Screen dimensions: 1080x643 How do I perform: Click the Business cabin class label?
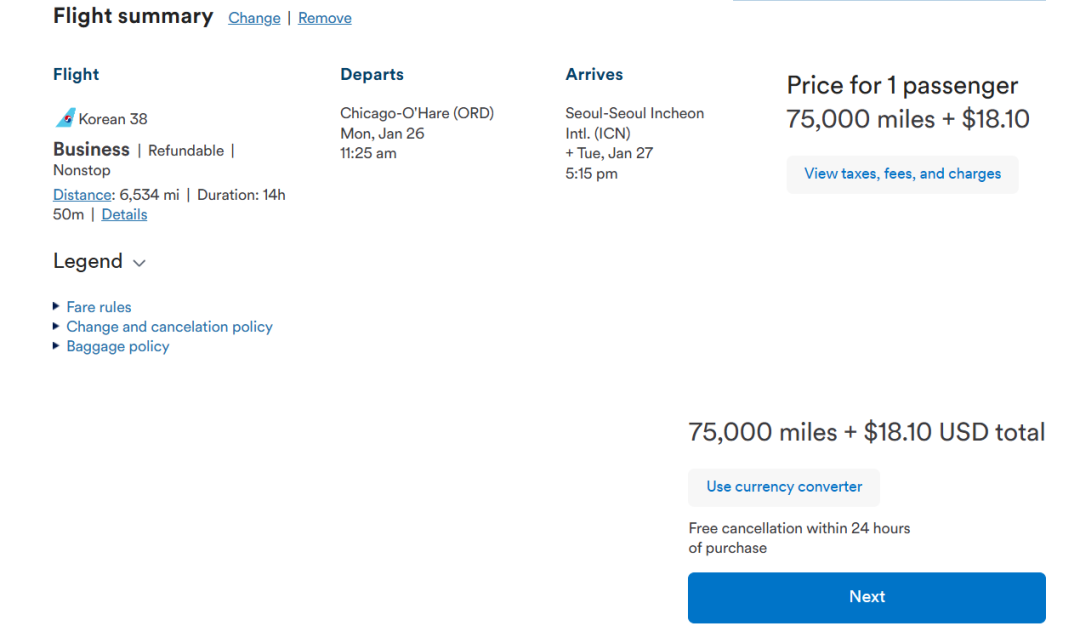tap(91, 150)
